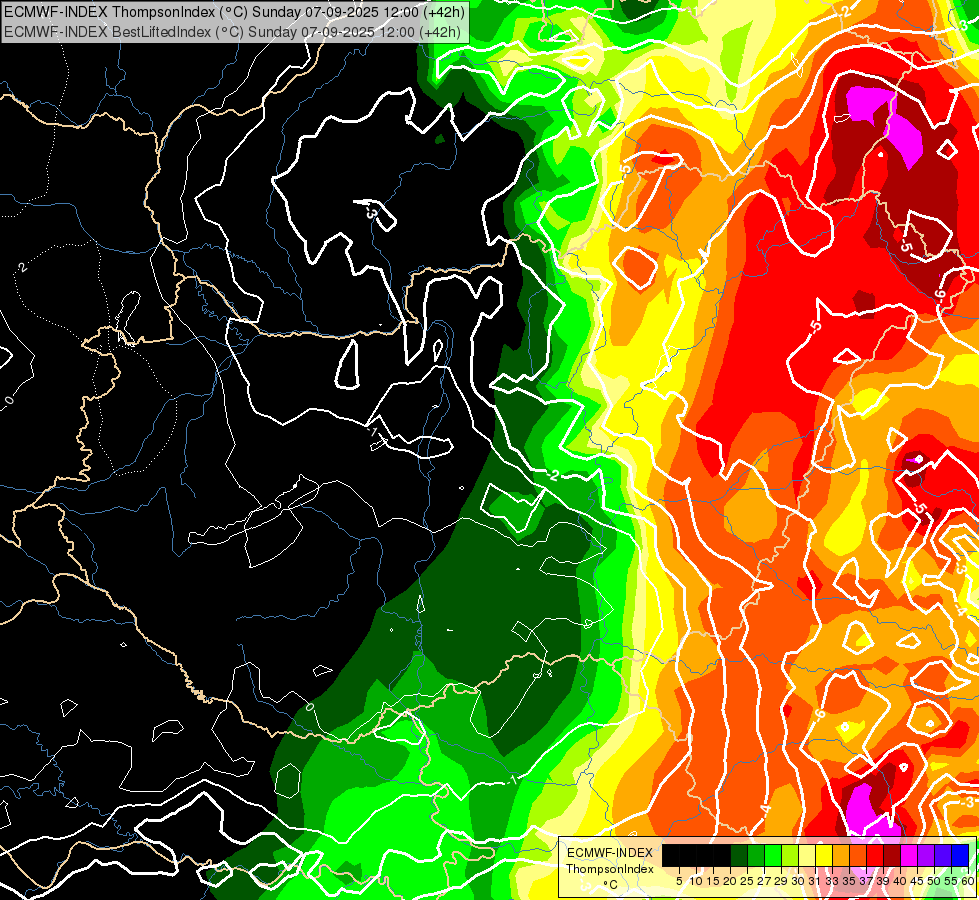Click the ECMWF-INDEX label in the legend
Viewport: 979px width, 900px height.
610,853
